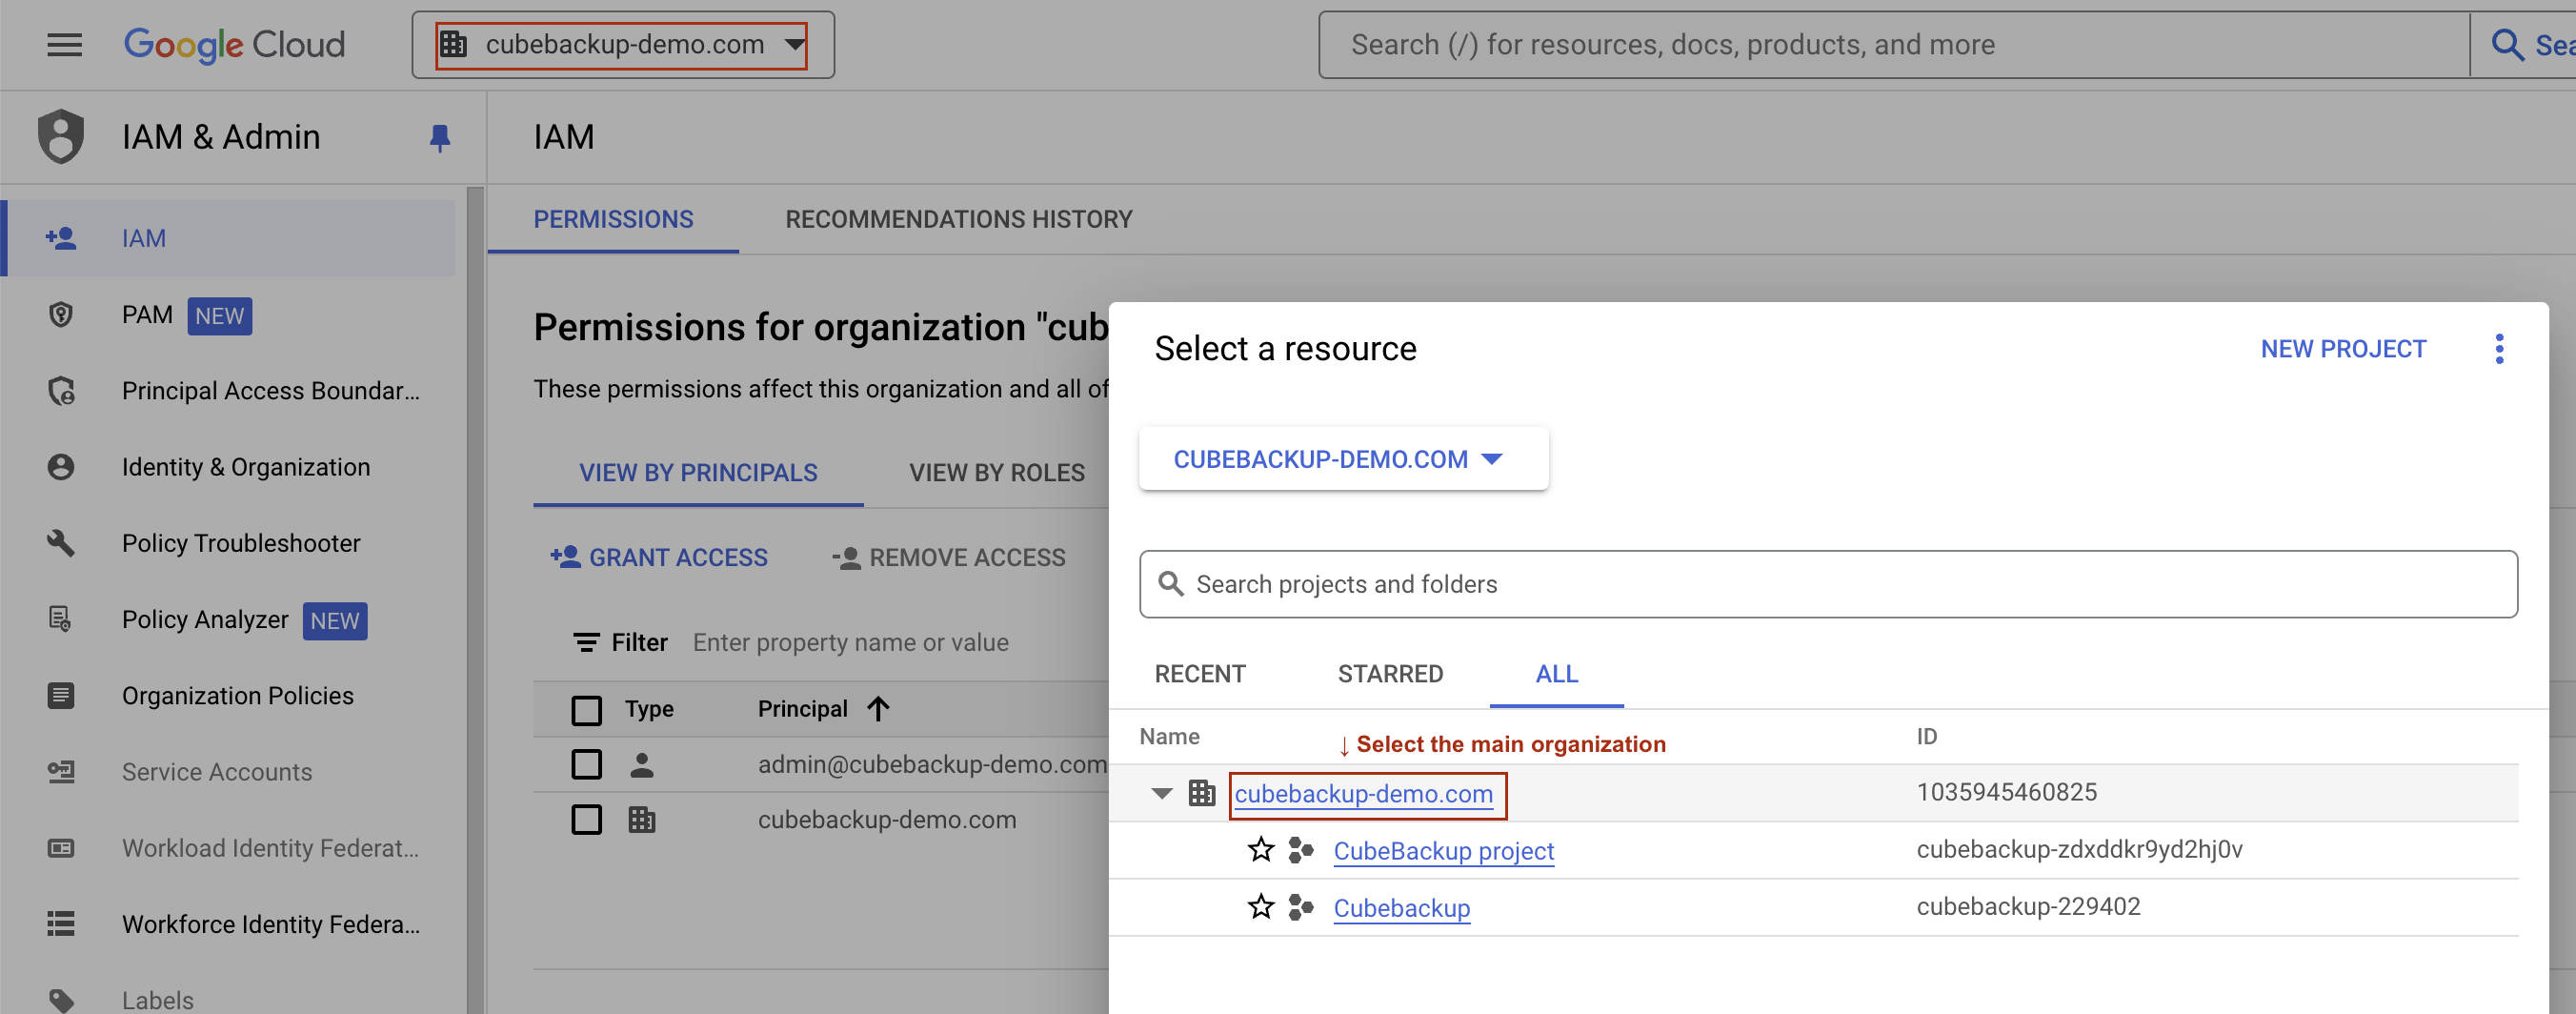Click the Policy Troubleshooter wrench icon
2576x1014 pixels.
(x=61, y=543)
